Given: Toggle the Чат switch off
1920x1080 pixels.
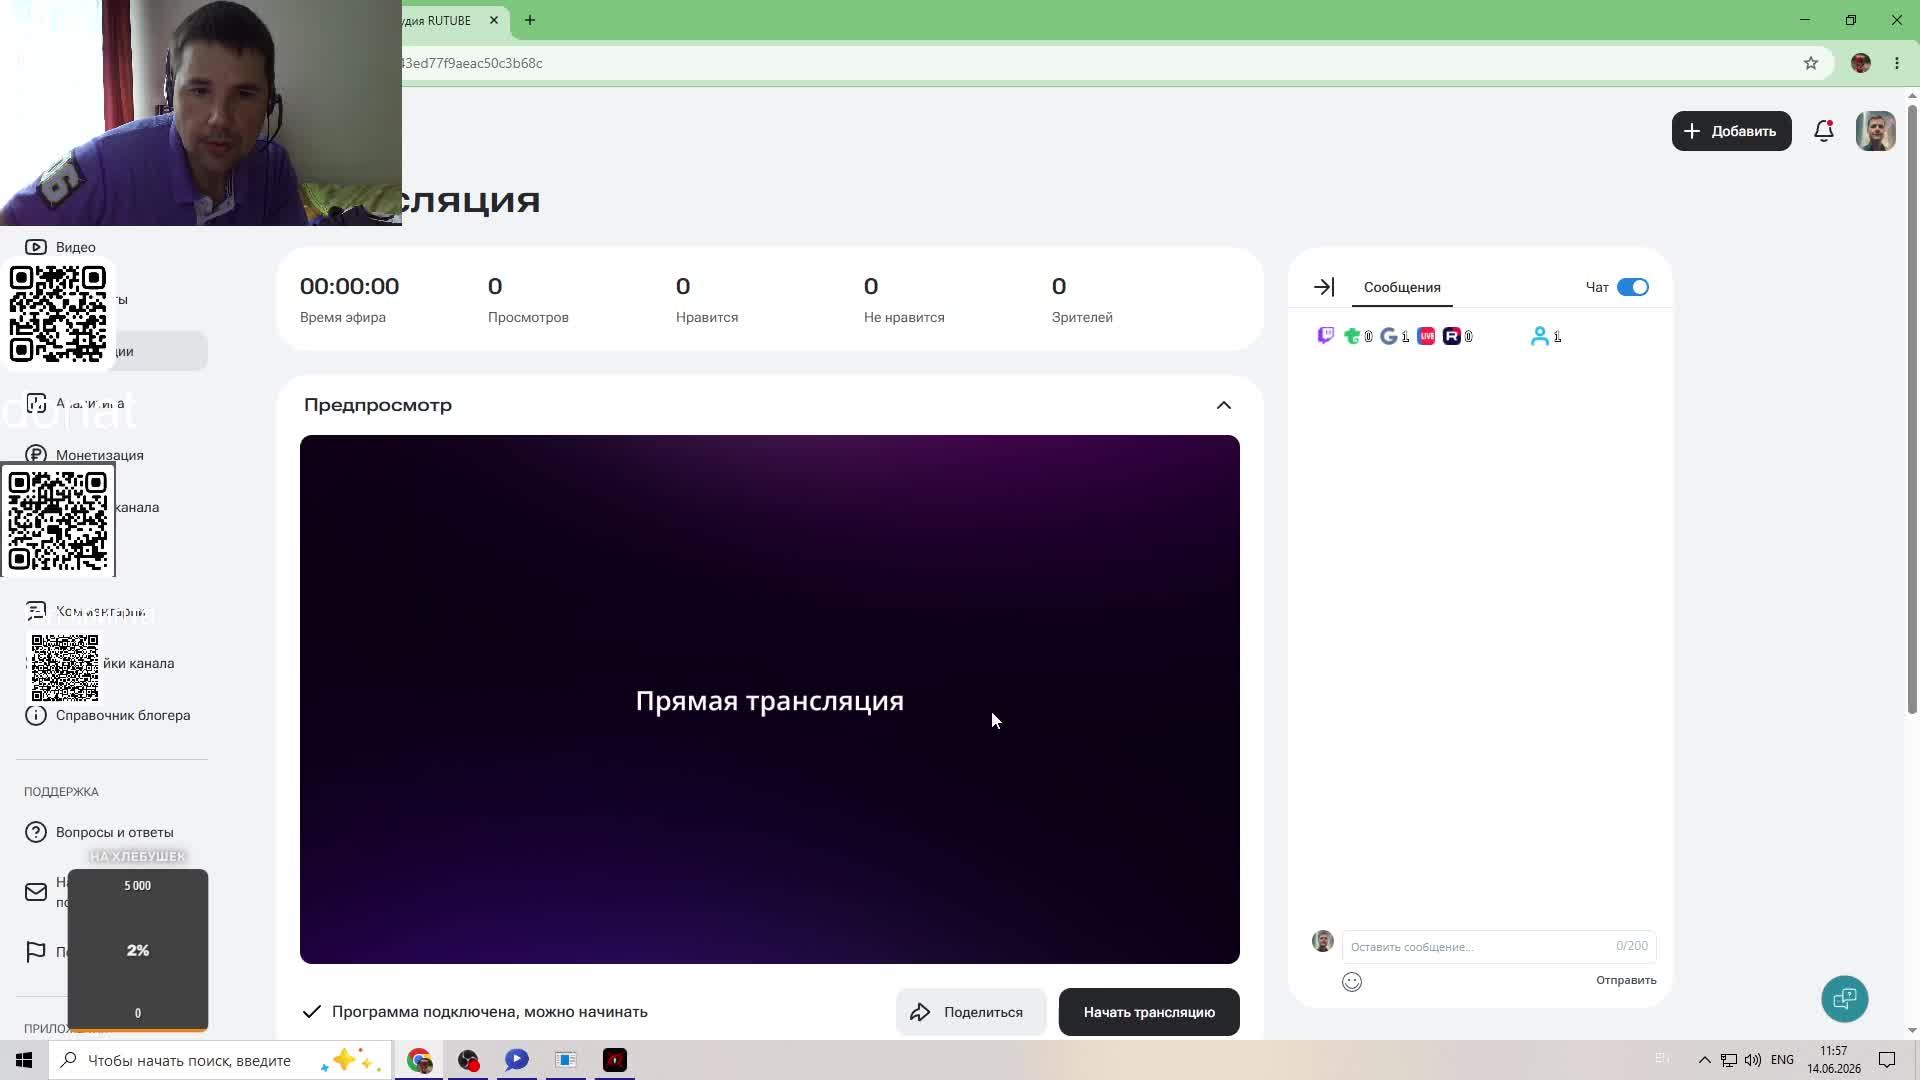Looking at the screenshot, I should 1632,287.
